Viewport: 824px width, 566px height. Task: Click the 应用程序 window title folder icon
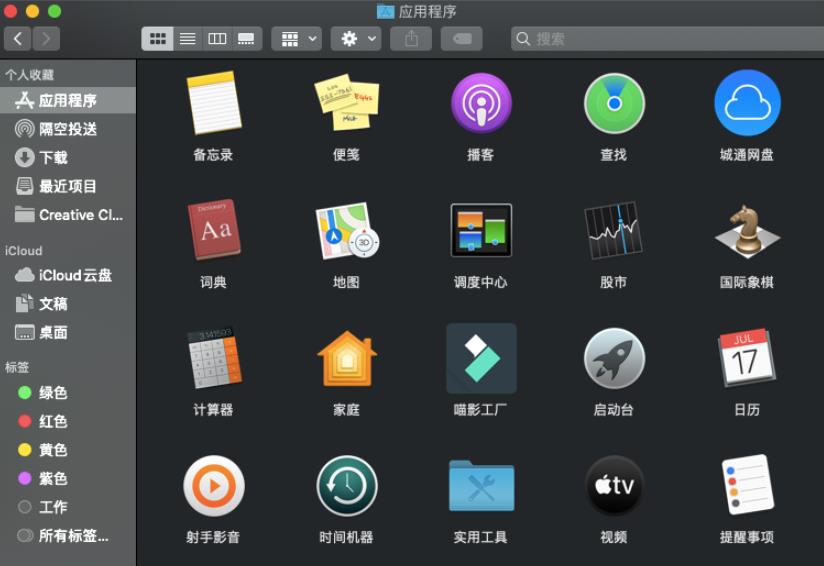(386, 12)
